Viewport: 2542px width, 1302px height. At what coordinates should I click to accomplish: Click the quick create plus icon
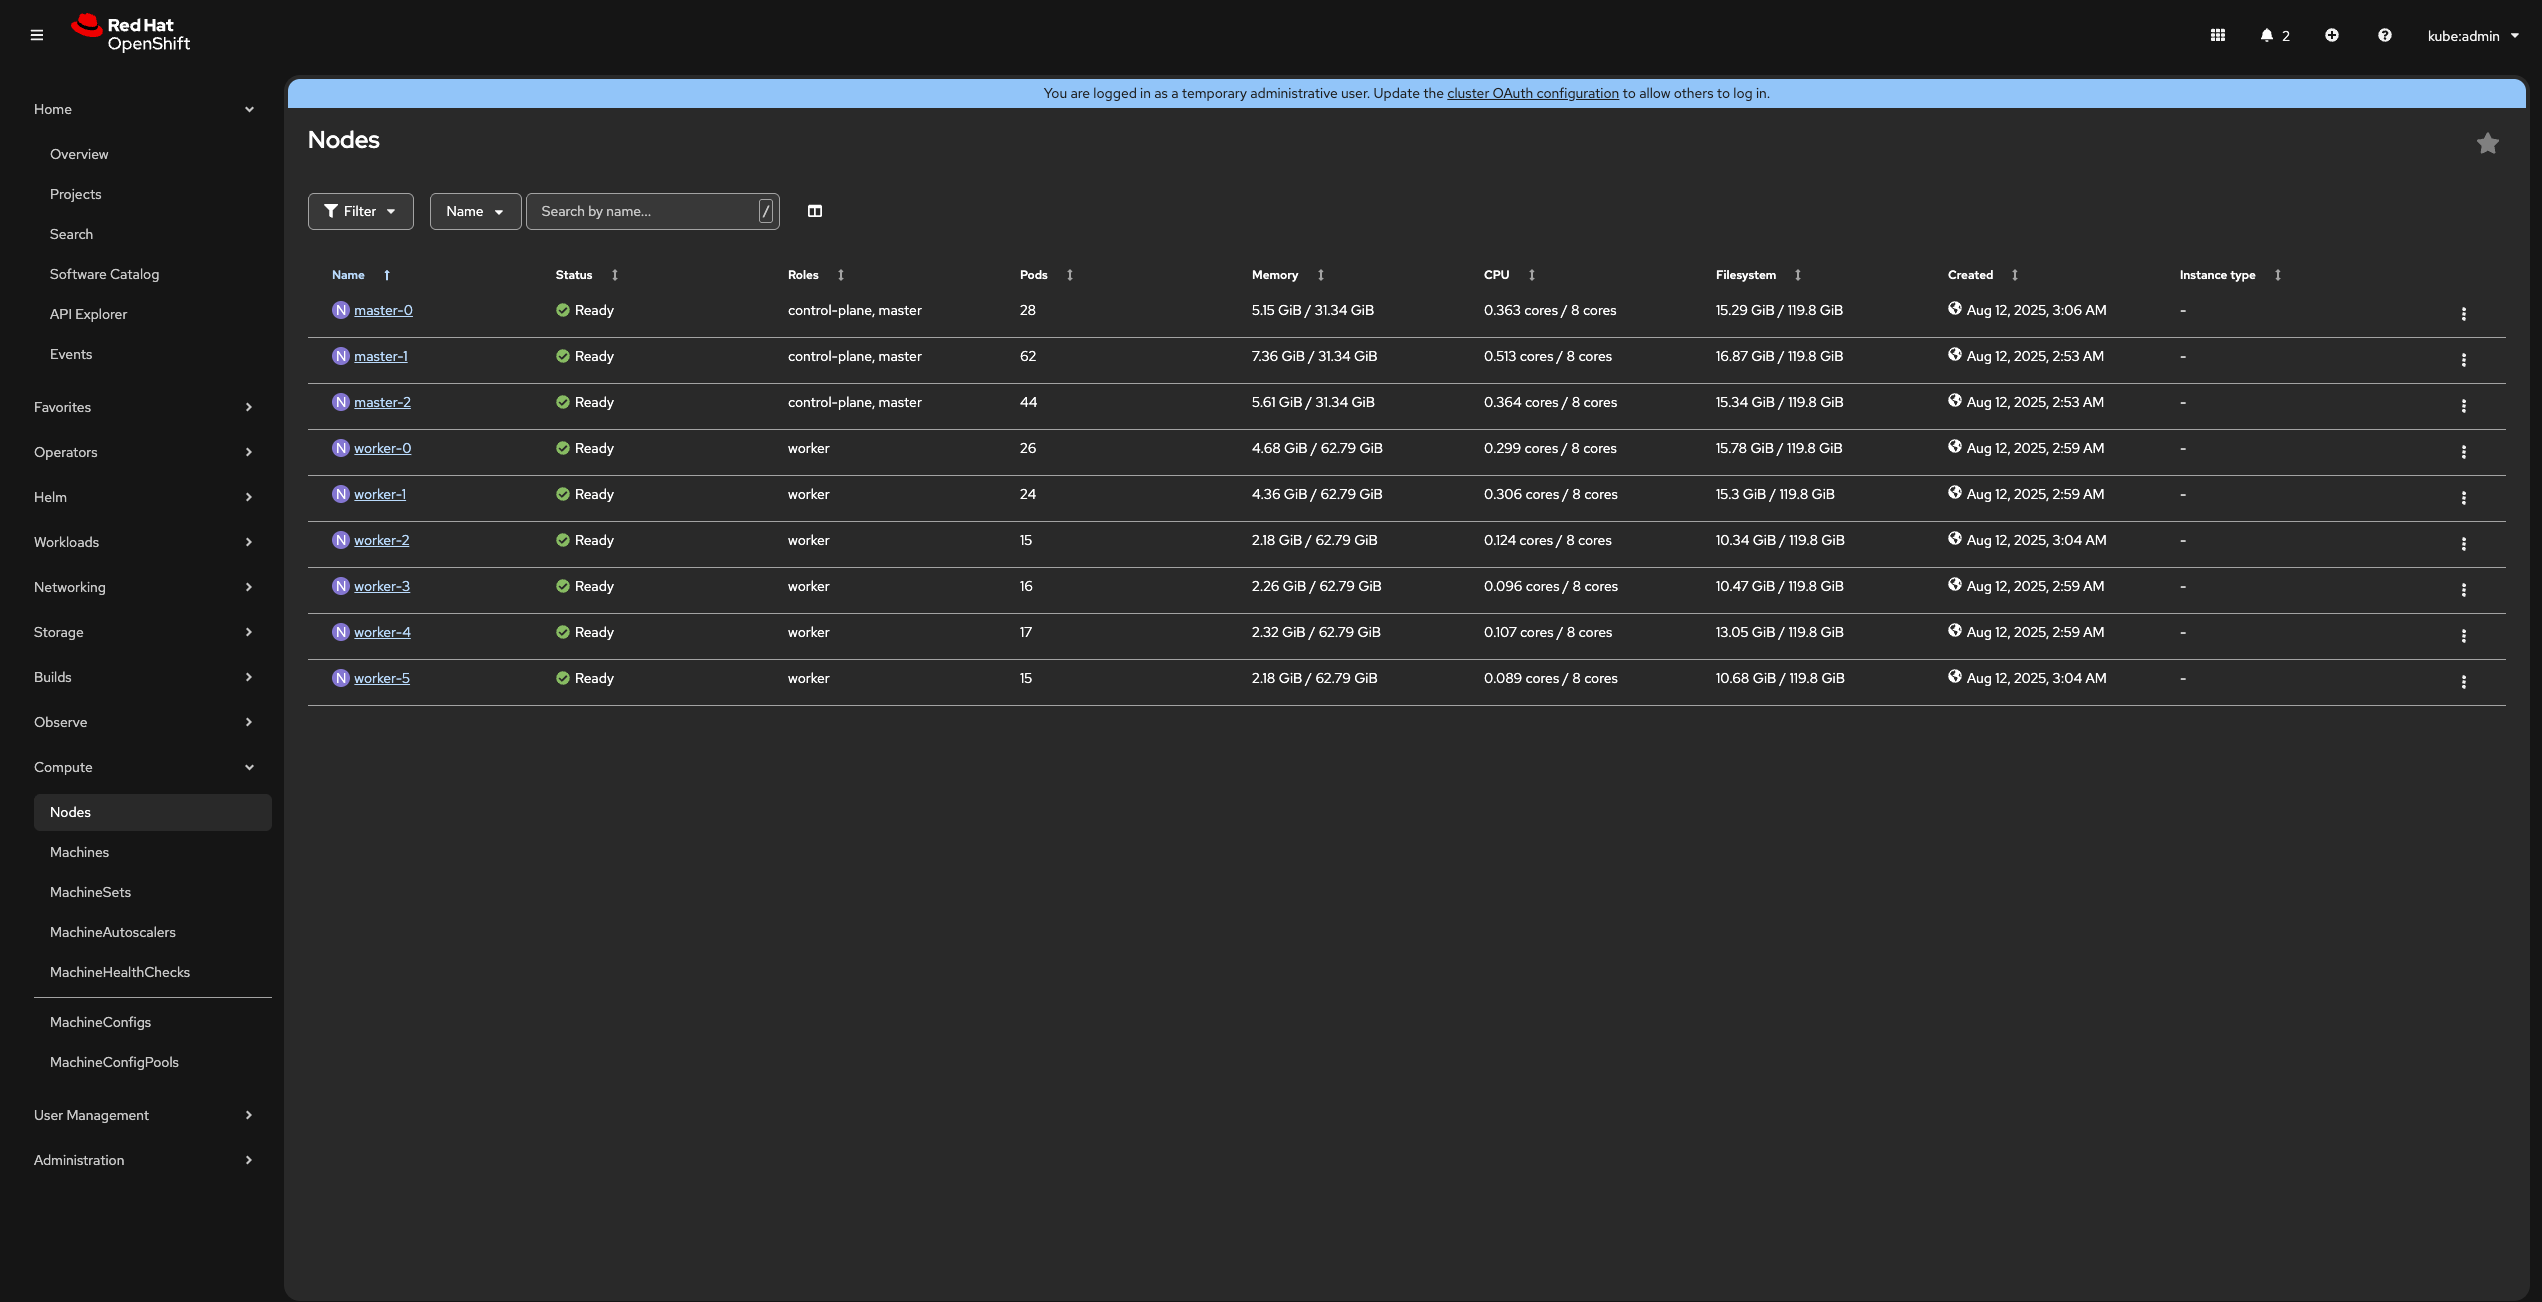pos(2331,35)
